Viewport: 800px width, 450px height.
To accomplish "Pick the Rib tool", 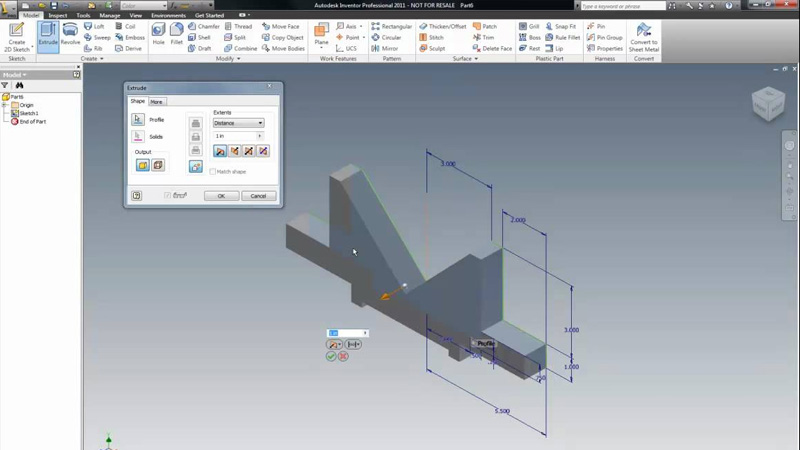I will tap(93, 48).
